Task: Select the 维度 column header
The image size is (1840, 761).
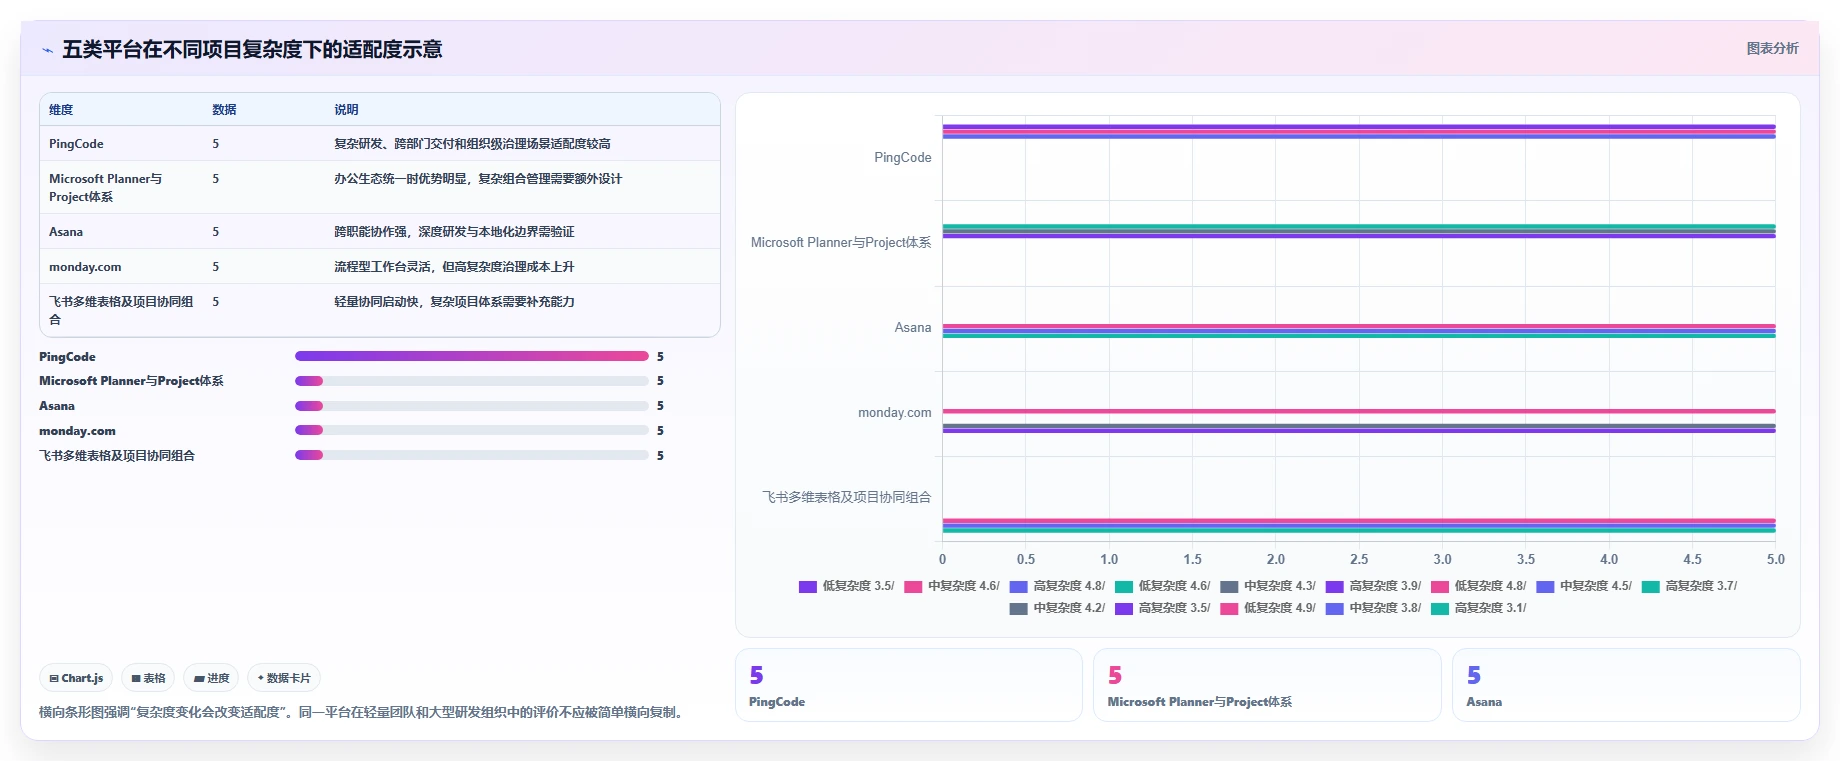Action: click(61, 110)
